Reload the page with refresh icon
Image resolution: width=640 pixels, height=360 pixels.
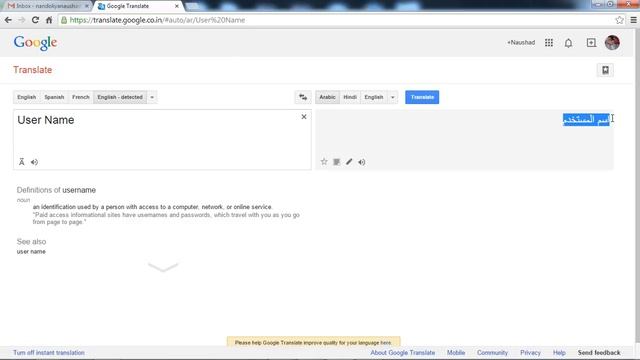[35, 20]
